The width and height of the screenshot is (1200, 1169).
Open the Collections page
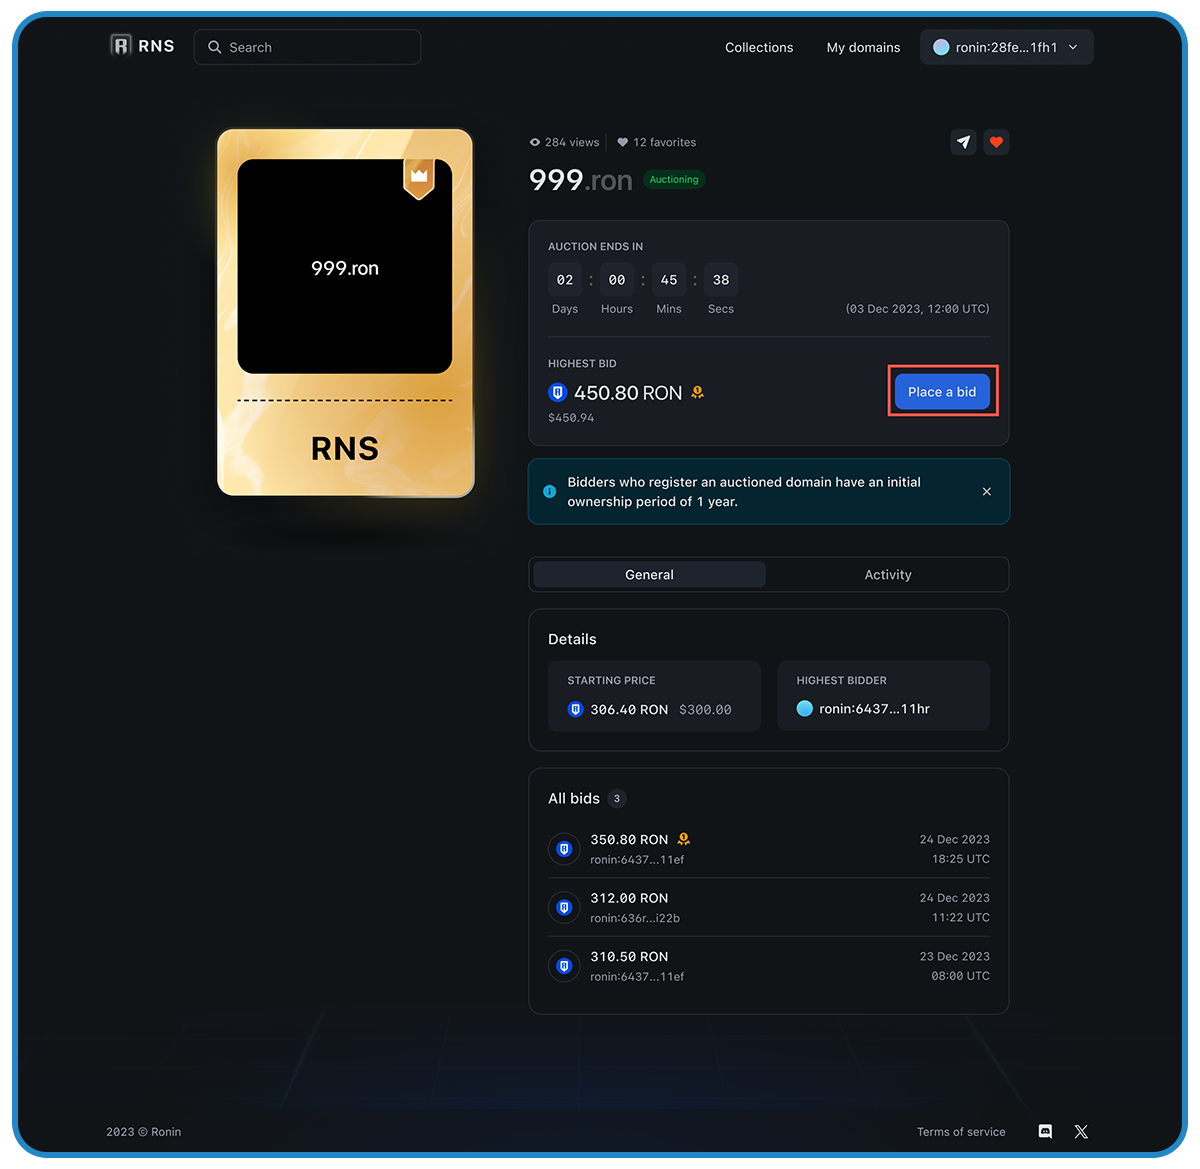(759, 47)
